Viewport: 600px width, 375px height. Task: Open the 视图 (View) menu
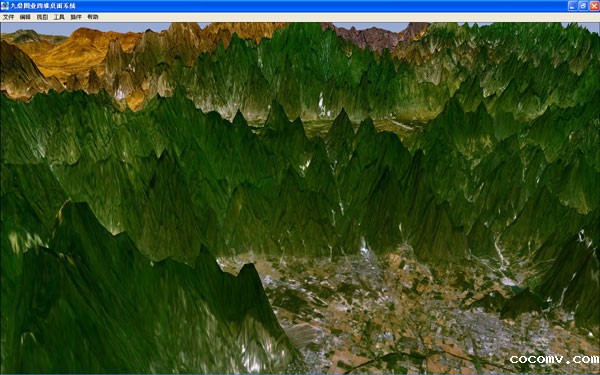point(42,17)
